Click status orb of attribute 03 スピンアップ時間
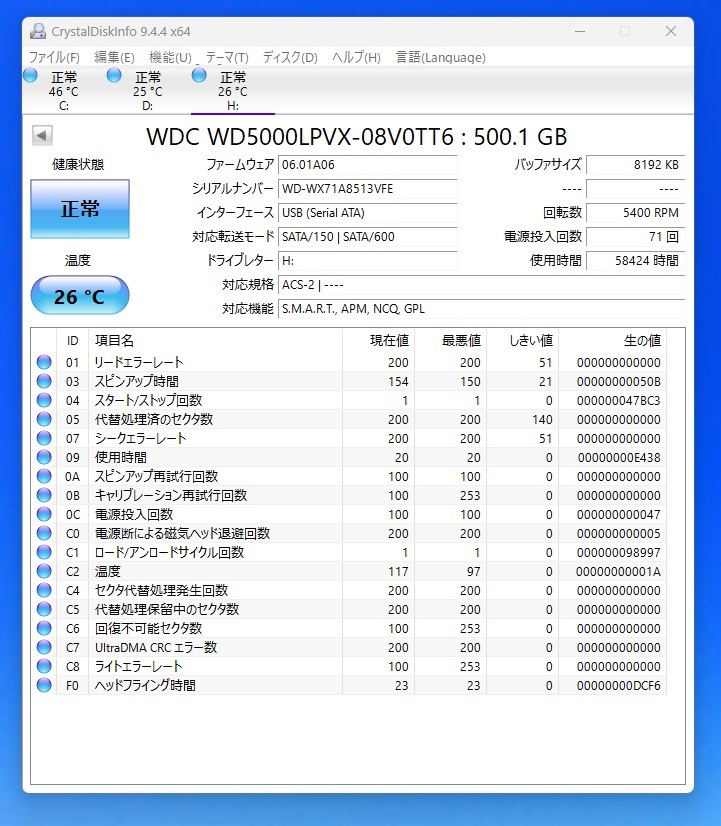Image resolution: width=721 pixels, height=826 pixels. (44, 381)
